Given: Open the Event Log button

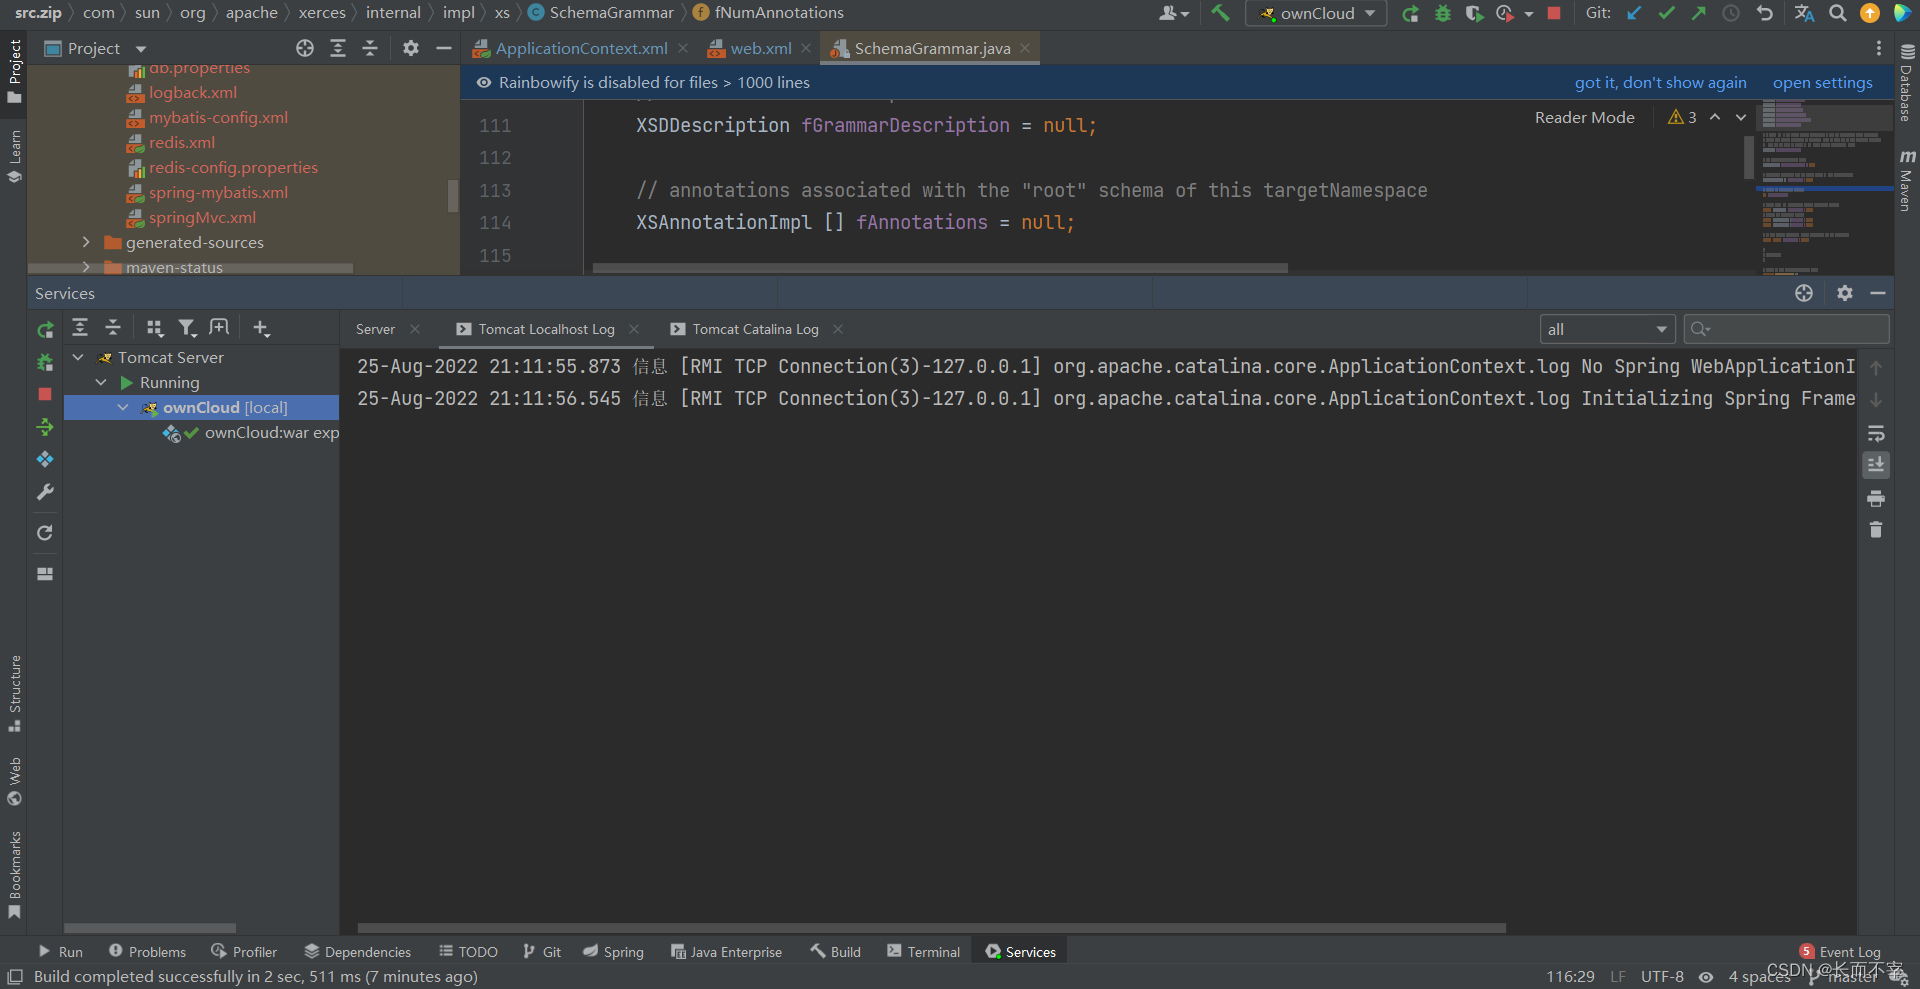Looking at the screenshot, I should coord(1840,952).
